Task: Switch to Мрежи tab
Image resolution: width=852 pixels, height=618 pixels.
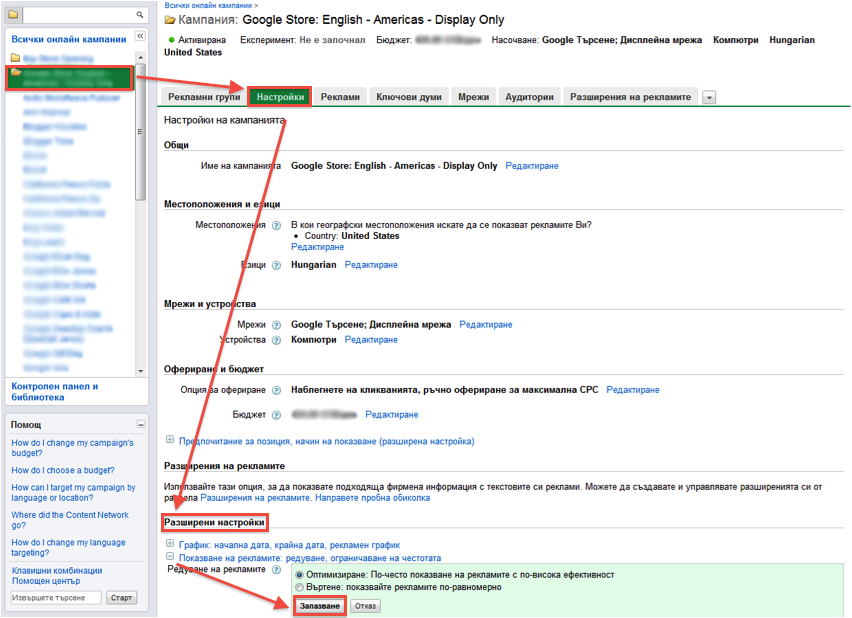Action: coord(473,97)
